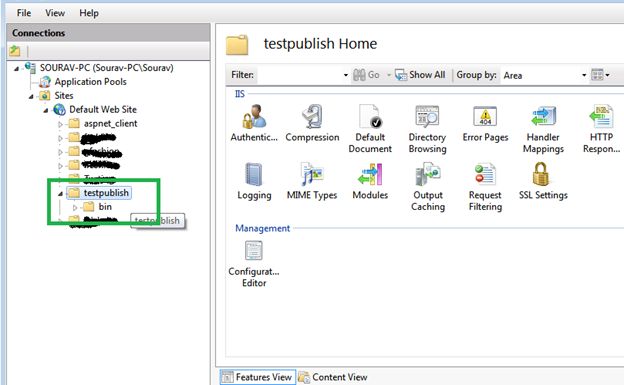Collapse the Management group header
The width and height of the screenshot is (624, 385).
[x=263, y=228]
